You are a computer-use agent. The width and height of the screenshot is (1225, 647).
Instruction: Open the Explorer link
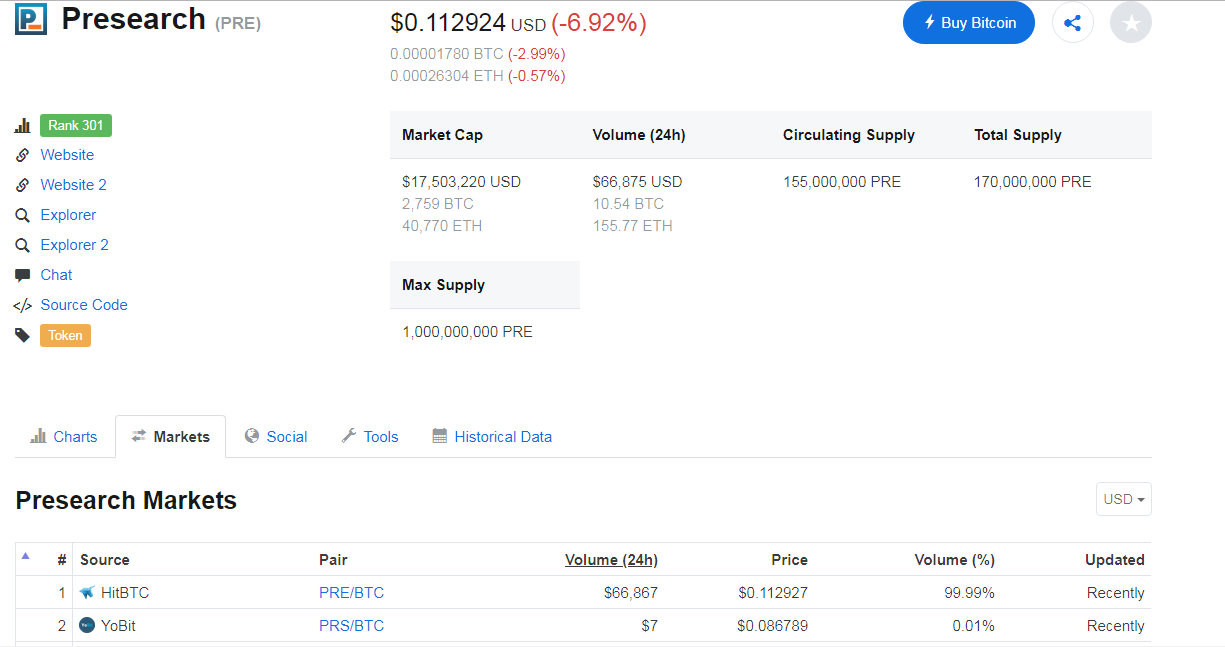68,215
